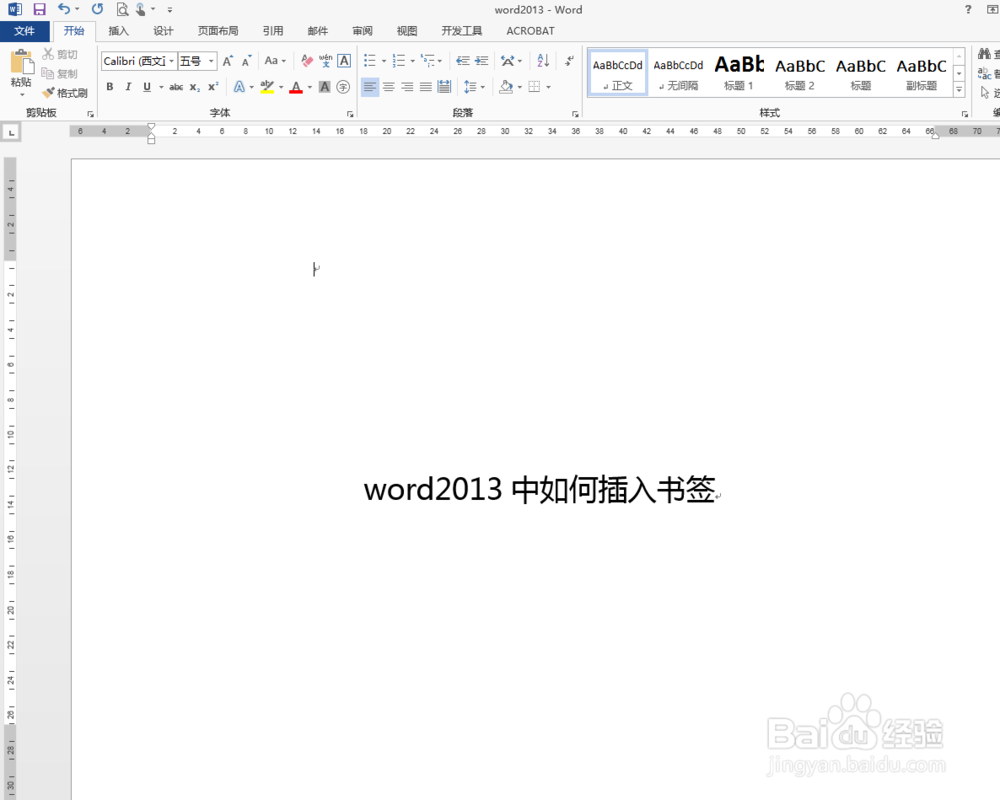The width and height of the screenshot is (1000, 800).
Task: Justify the paragraph text
Action: pos(425,87)
